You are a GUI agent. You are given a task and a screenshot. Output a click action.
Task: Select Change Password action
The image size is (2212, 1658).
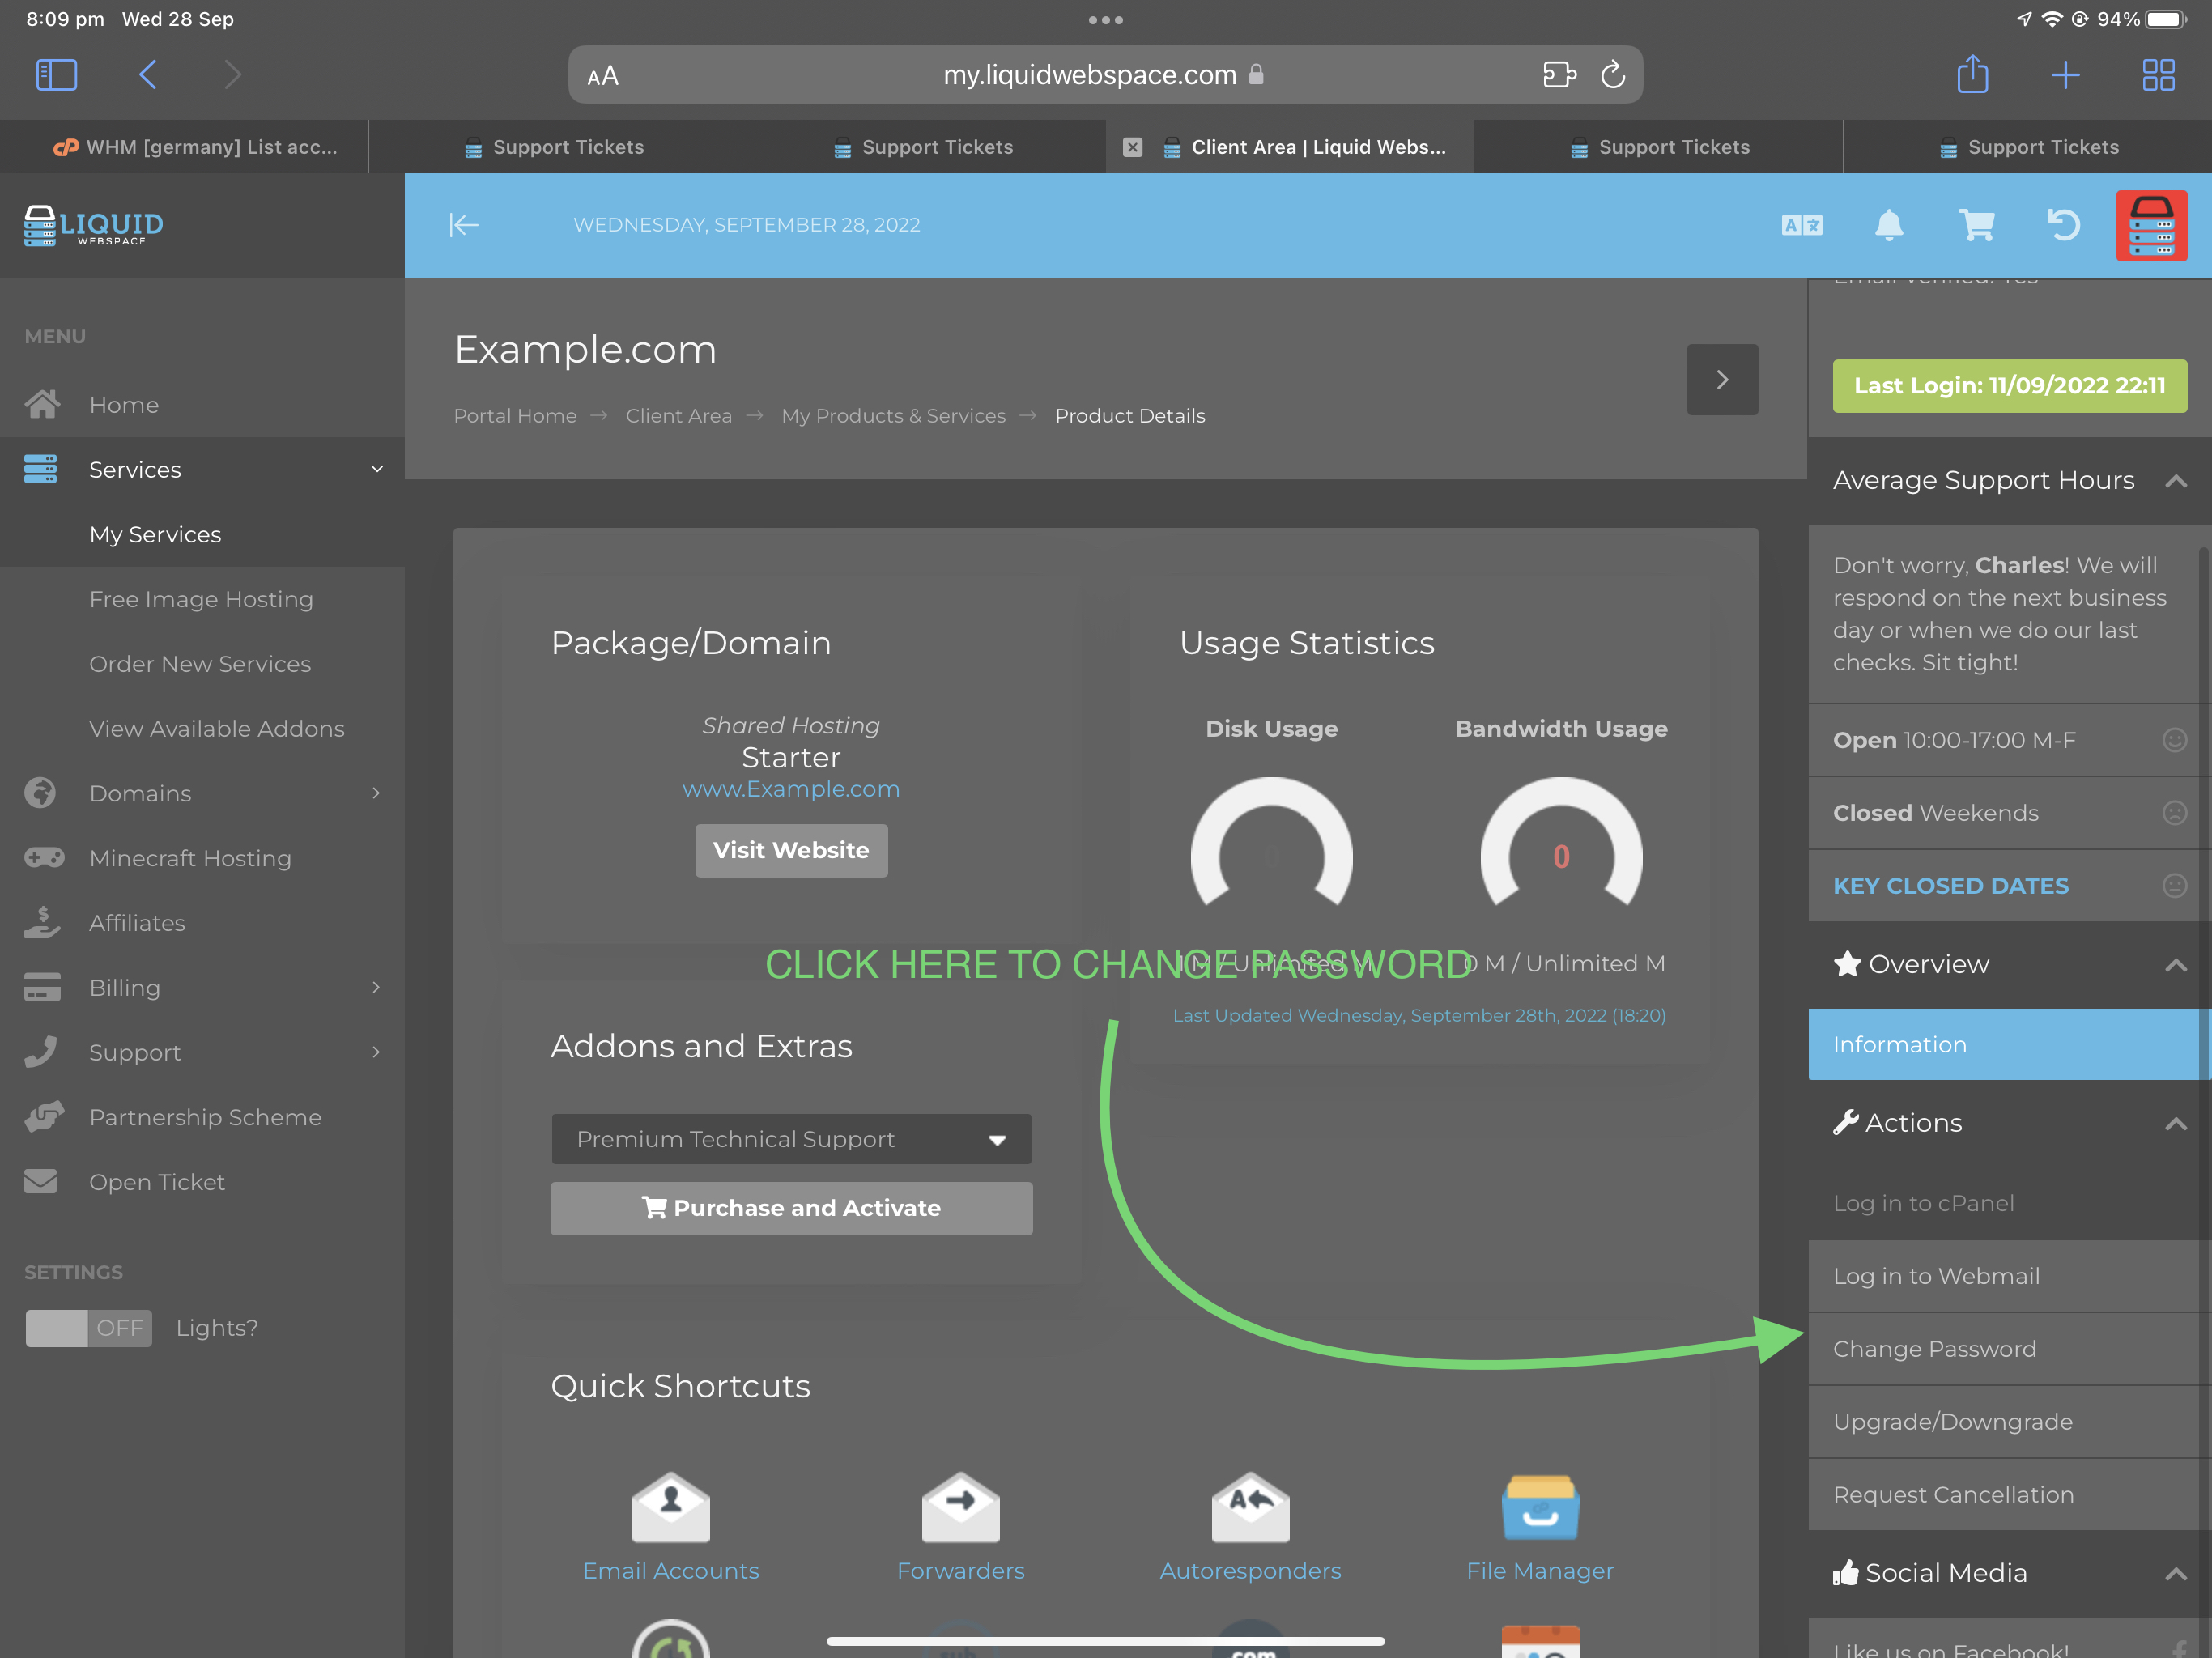point(1934,1349)
